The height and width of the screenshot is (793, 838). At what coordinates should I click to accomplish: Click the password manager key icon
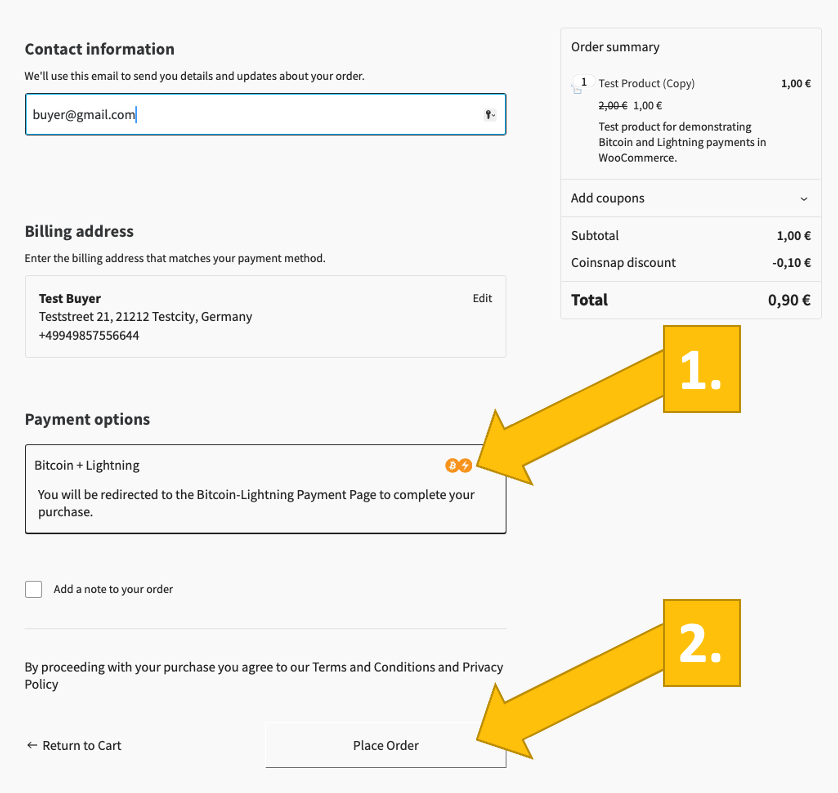(490, 115)
